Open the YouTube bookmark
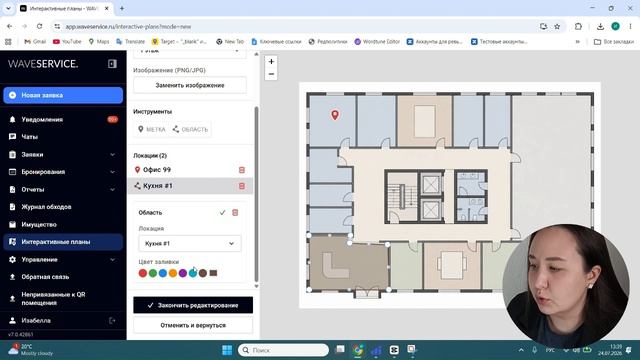 pyautogui.click(x=67, y=42)
